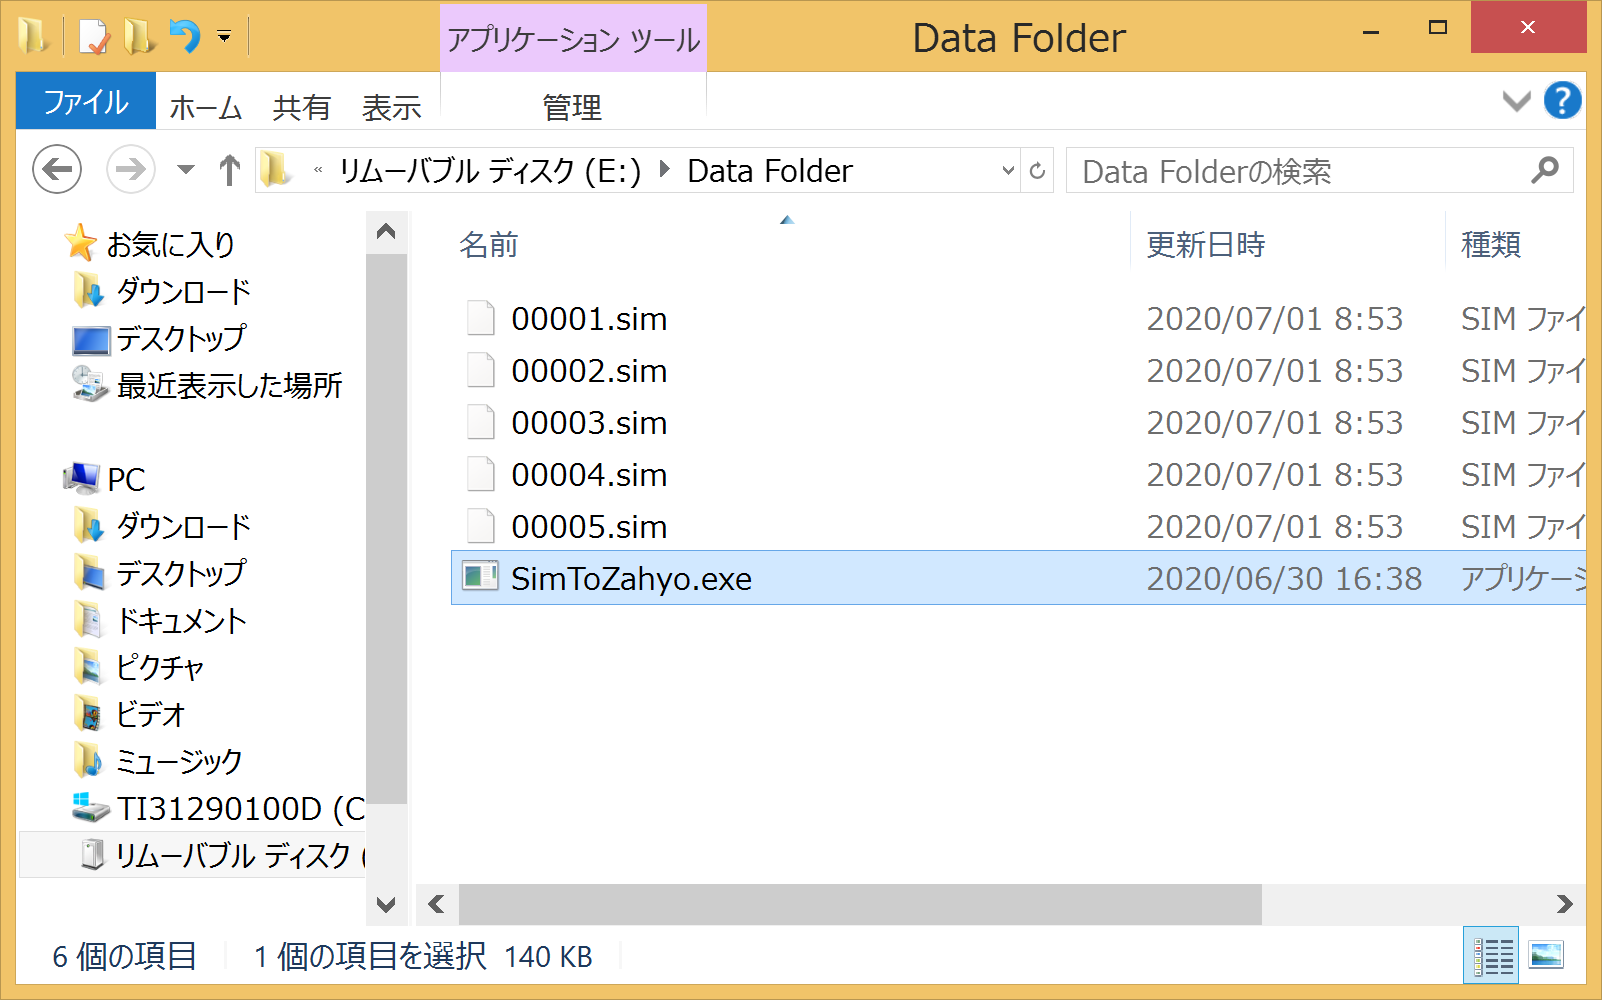Click navigation pane scroll down arrow
1602x1000 pixels.
pos(386,904)
